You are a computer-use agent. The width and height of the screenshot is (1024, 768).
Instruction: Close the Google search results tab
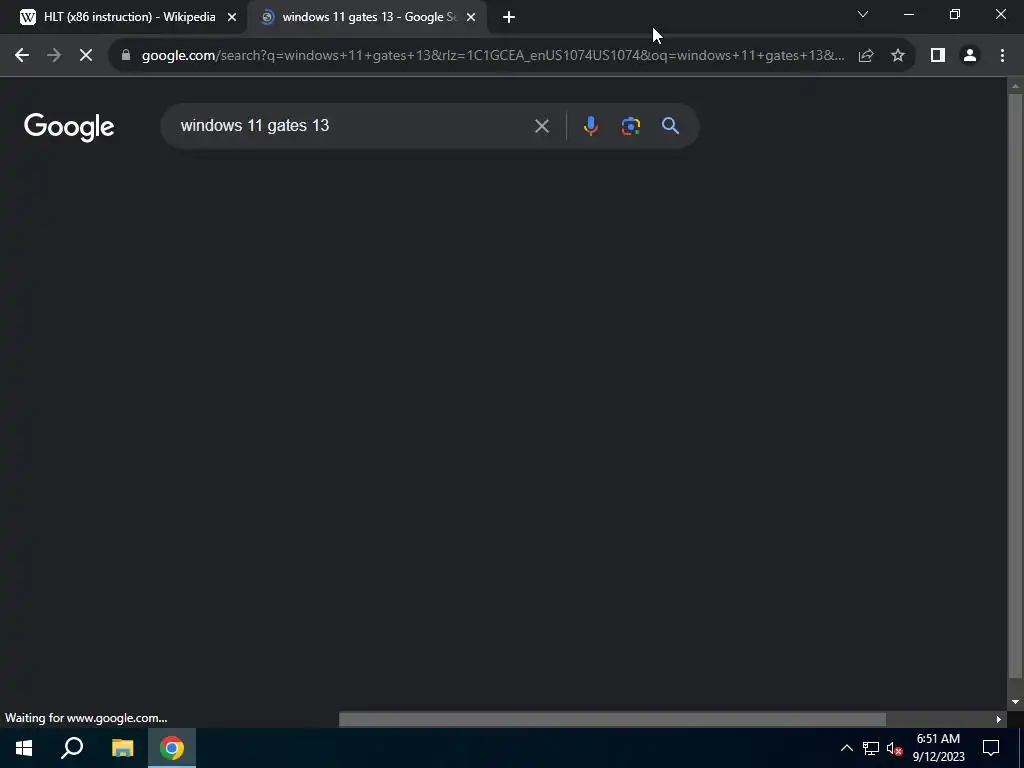tap(471, 17)
